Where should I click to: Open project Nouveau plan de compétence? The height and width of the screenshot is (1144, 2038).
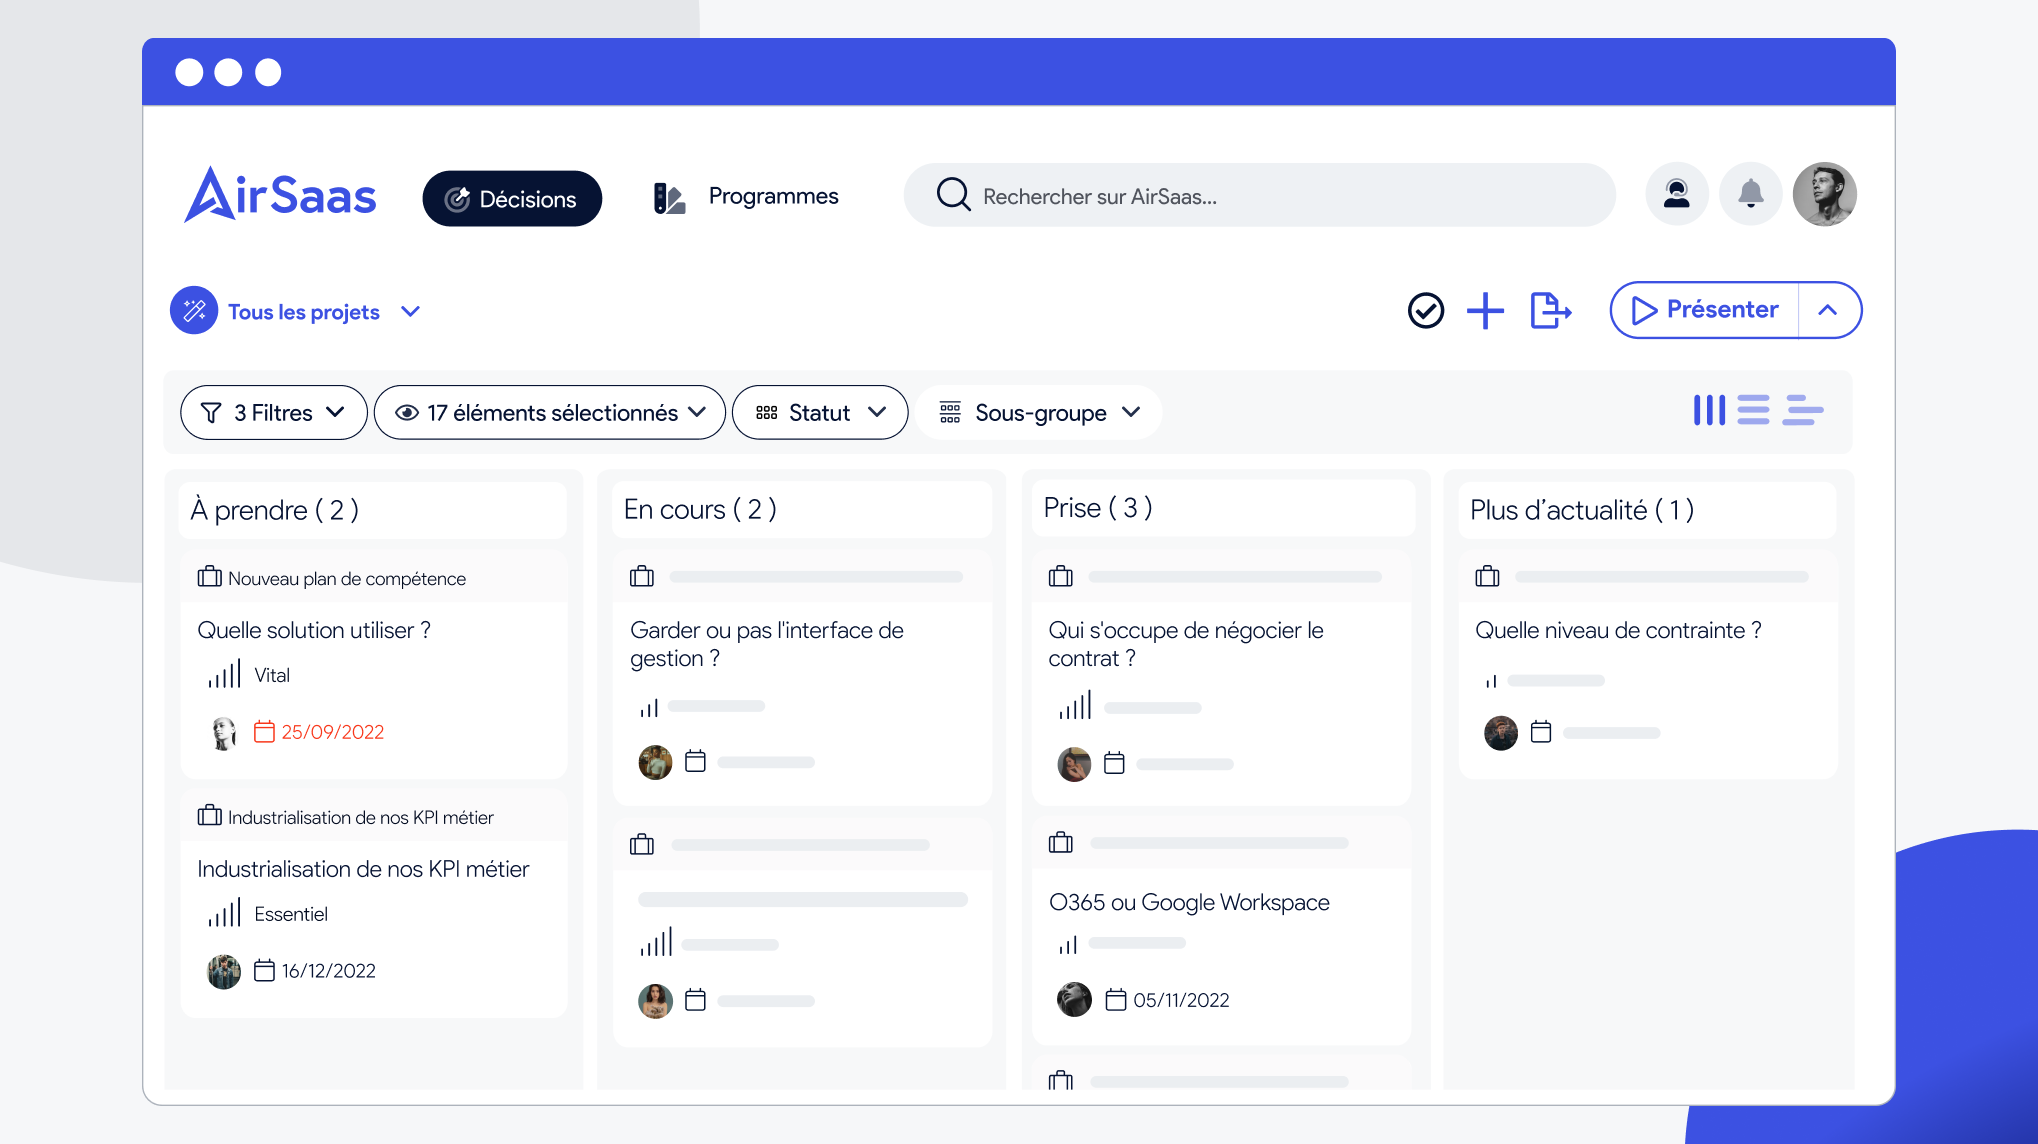(x=346, y=578)
